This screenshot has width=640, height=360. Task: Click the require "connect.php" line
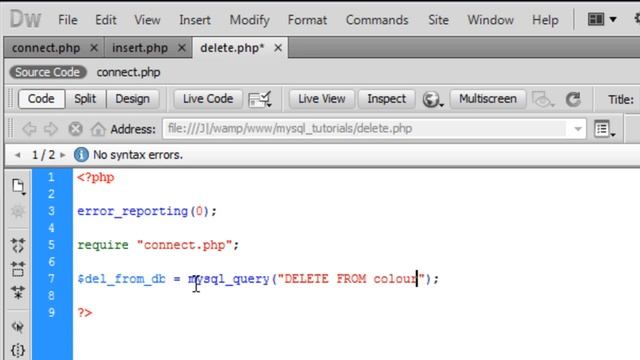[x=158, y=245]
